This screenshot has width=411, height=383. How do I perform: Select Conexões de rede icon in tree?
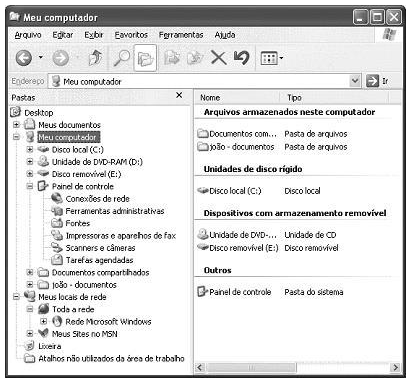tap(57, 198)
